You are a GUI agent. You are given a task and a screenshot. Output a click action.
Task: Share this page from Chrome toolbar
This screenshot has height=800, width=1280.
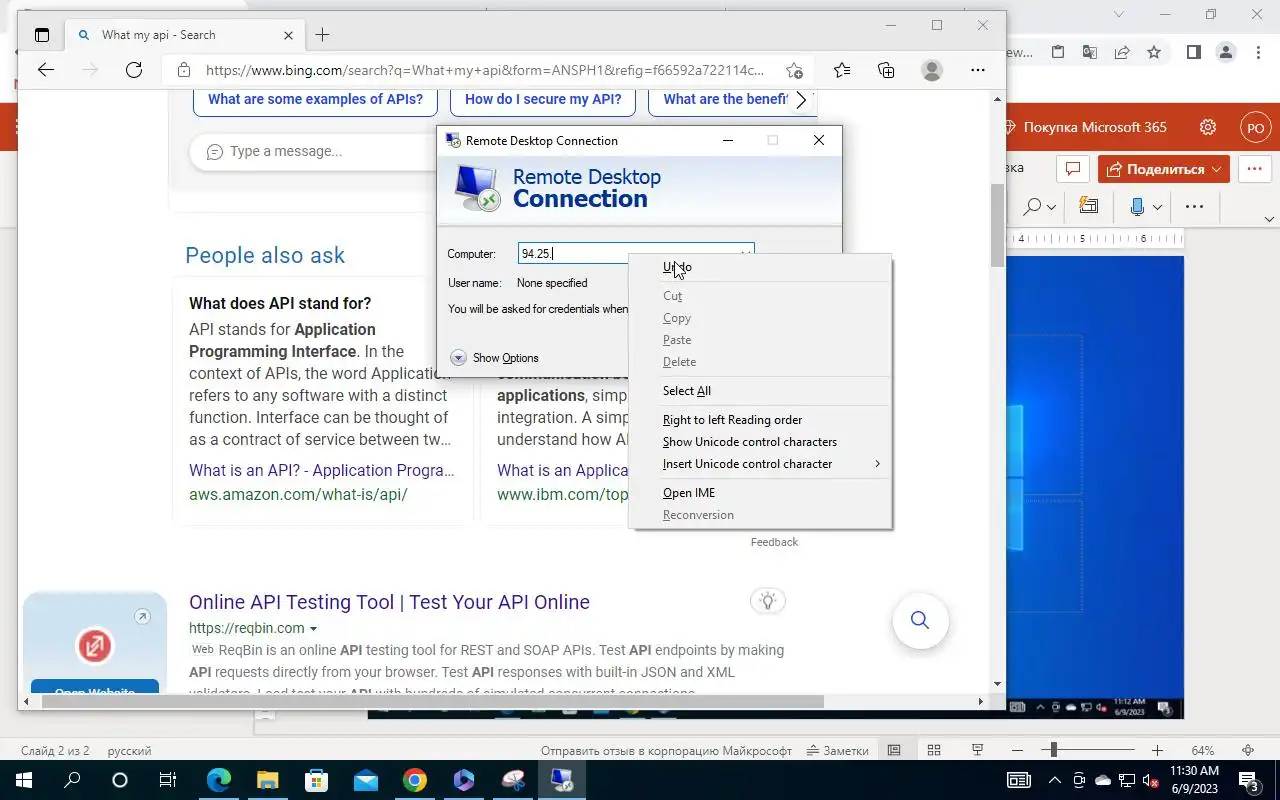[1122, 52]
